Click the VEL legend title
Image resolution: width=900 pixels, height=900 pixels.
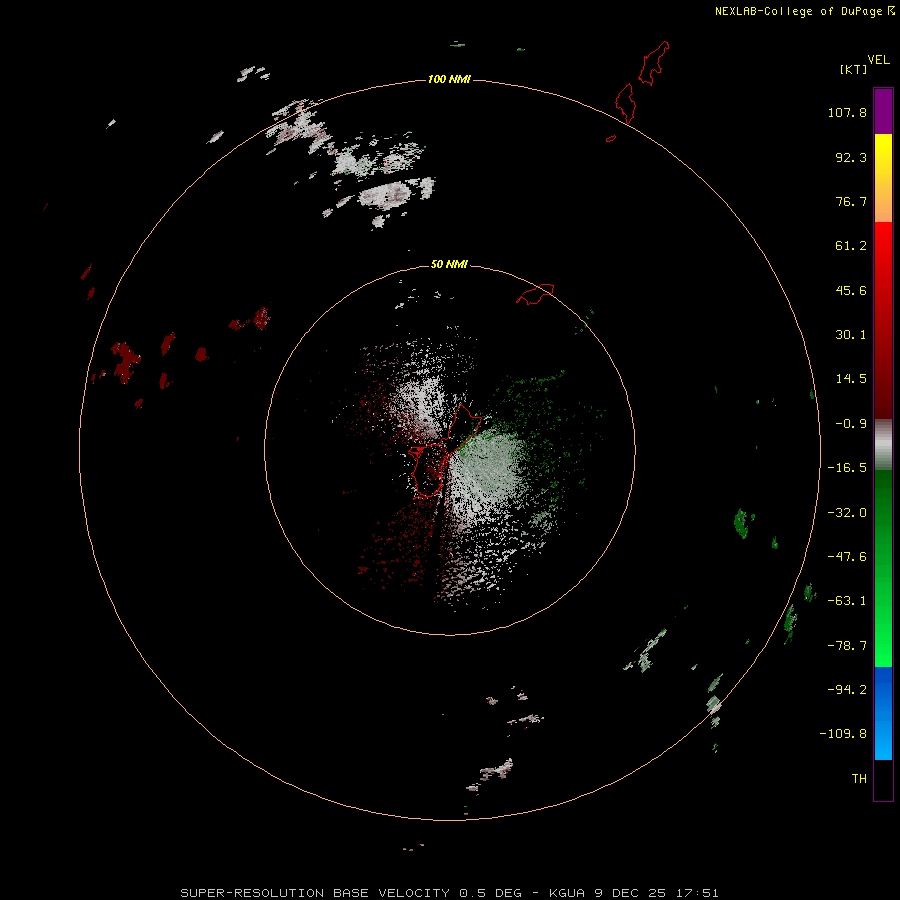pos(878,60)
